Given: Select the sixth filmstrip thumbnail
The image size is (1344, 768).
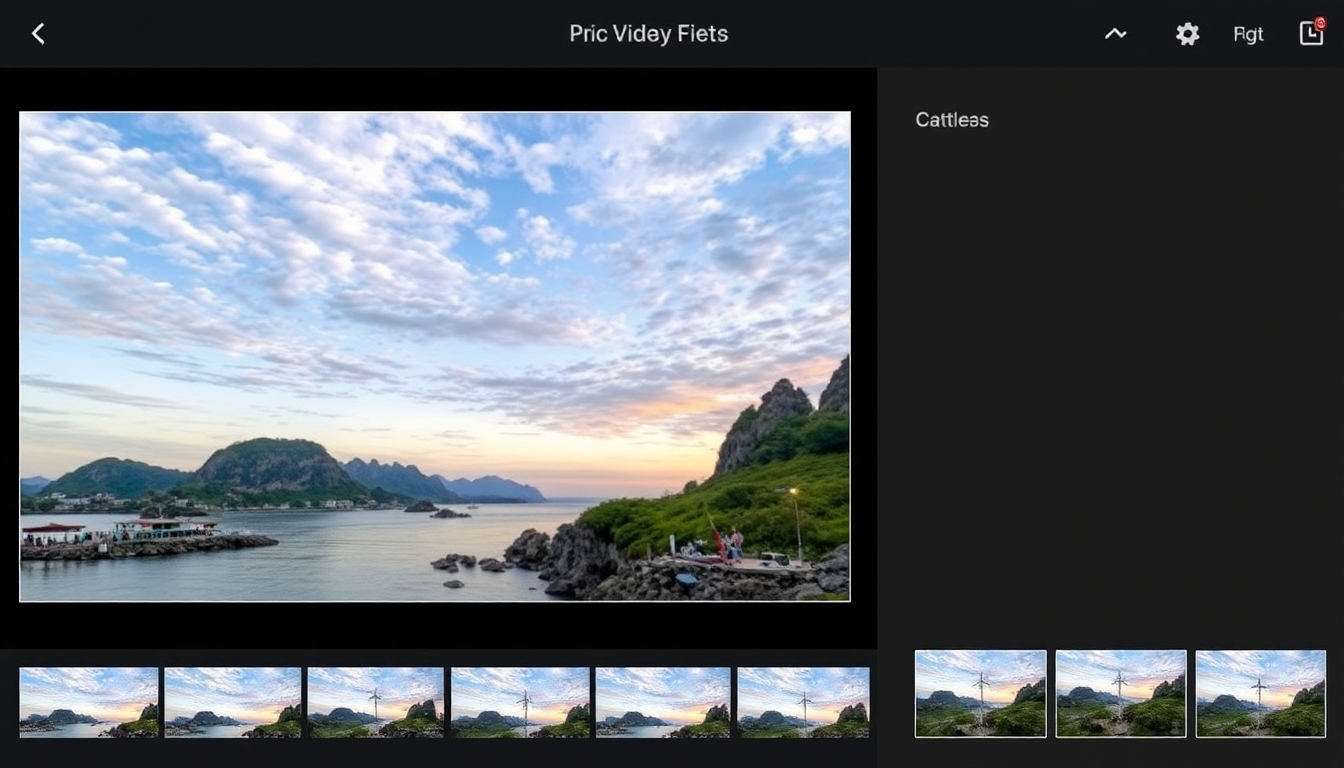Looking at the screenshot, I should click(x=803, y=702).
